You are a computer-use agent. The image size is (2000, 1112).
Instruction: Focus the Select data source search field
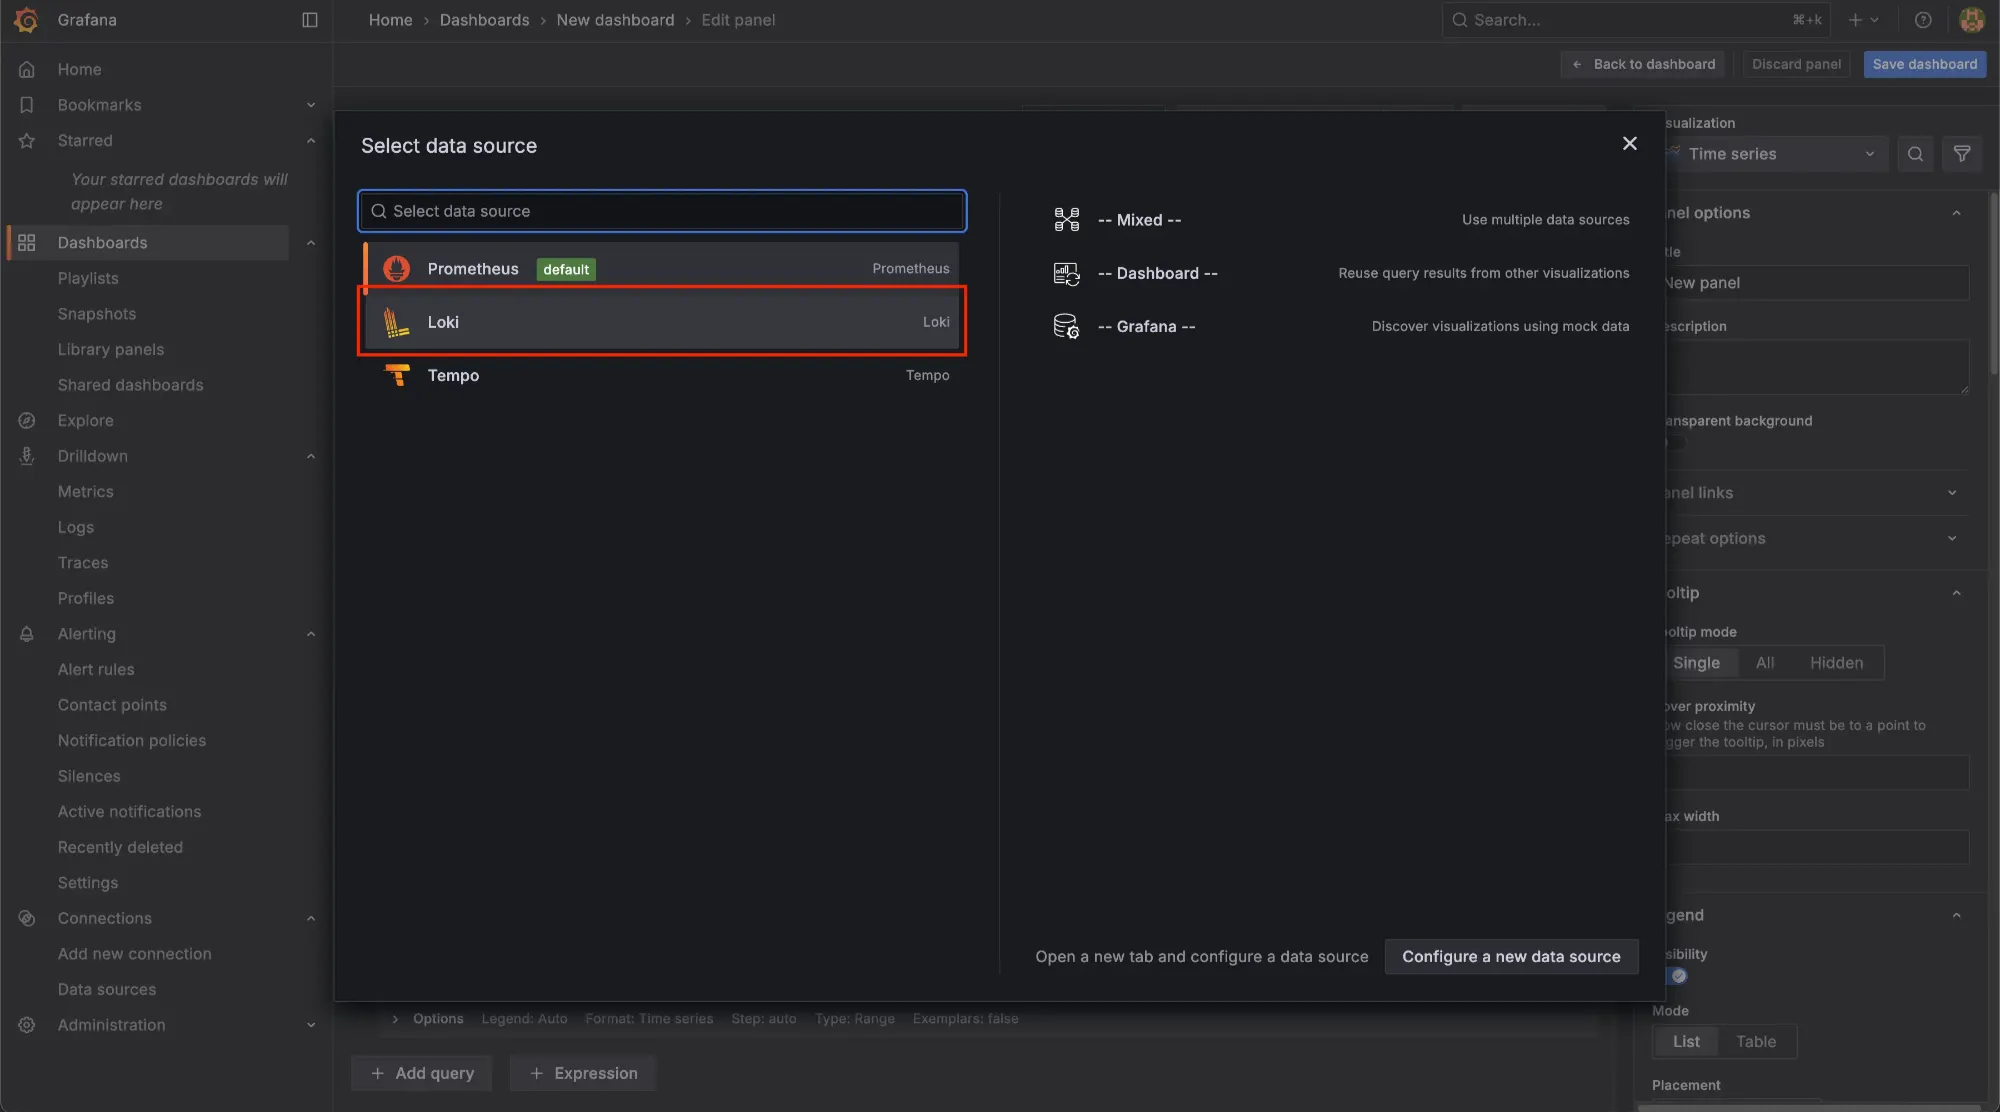(x=662, y=211)
